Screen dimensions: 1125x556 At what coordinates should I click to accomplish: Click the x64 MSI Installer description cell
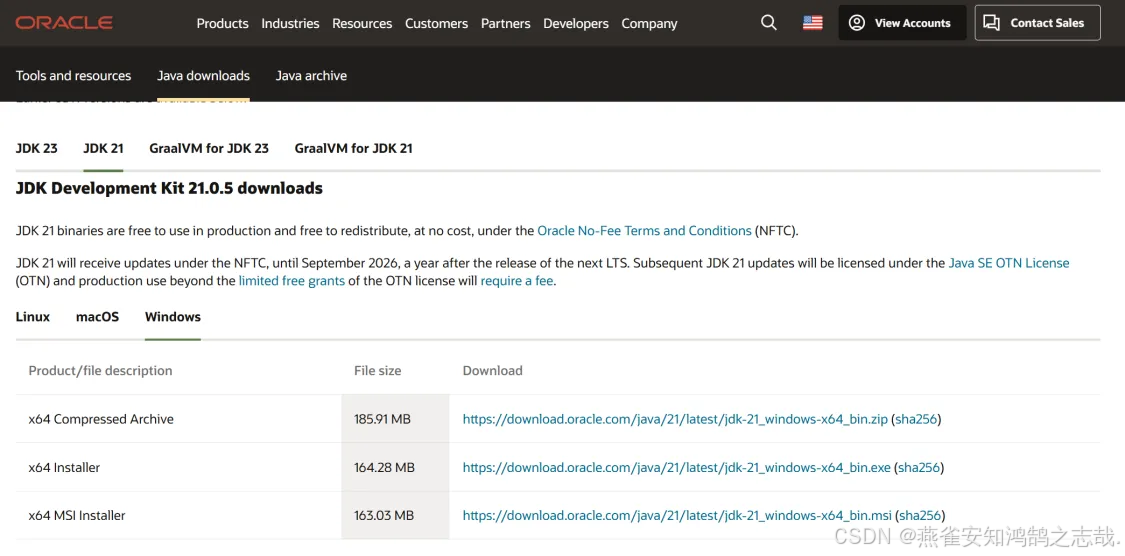coord(77,516)
